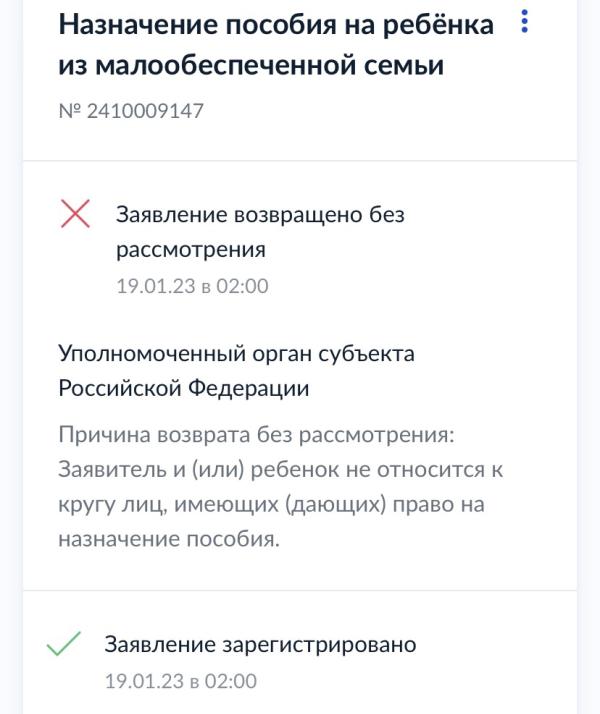
Task: Click the word 'рассмотрения' under returned status
Action: pos(191,250)
